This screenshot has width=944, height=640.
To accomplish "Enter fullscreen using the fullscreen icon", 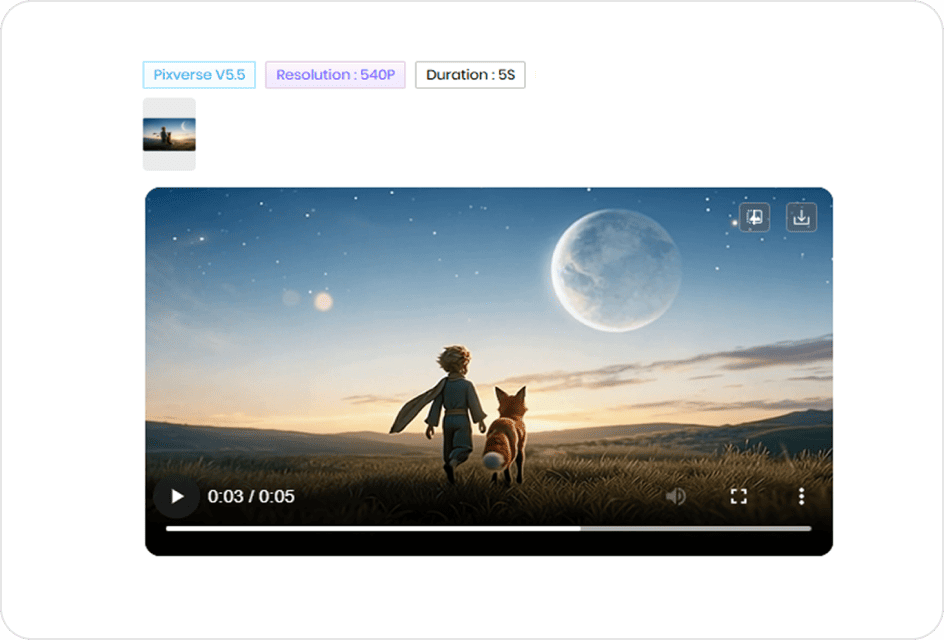I will [x=739, y=496].
